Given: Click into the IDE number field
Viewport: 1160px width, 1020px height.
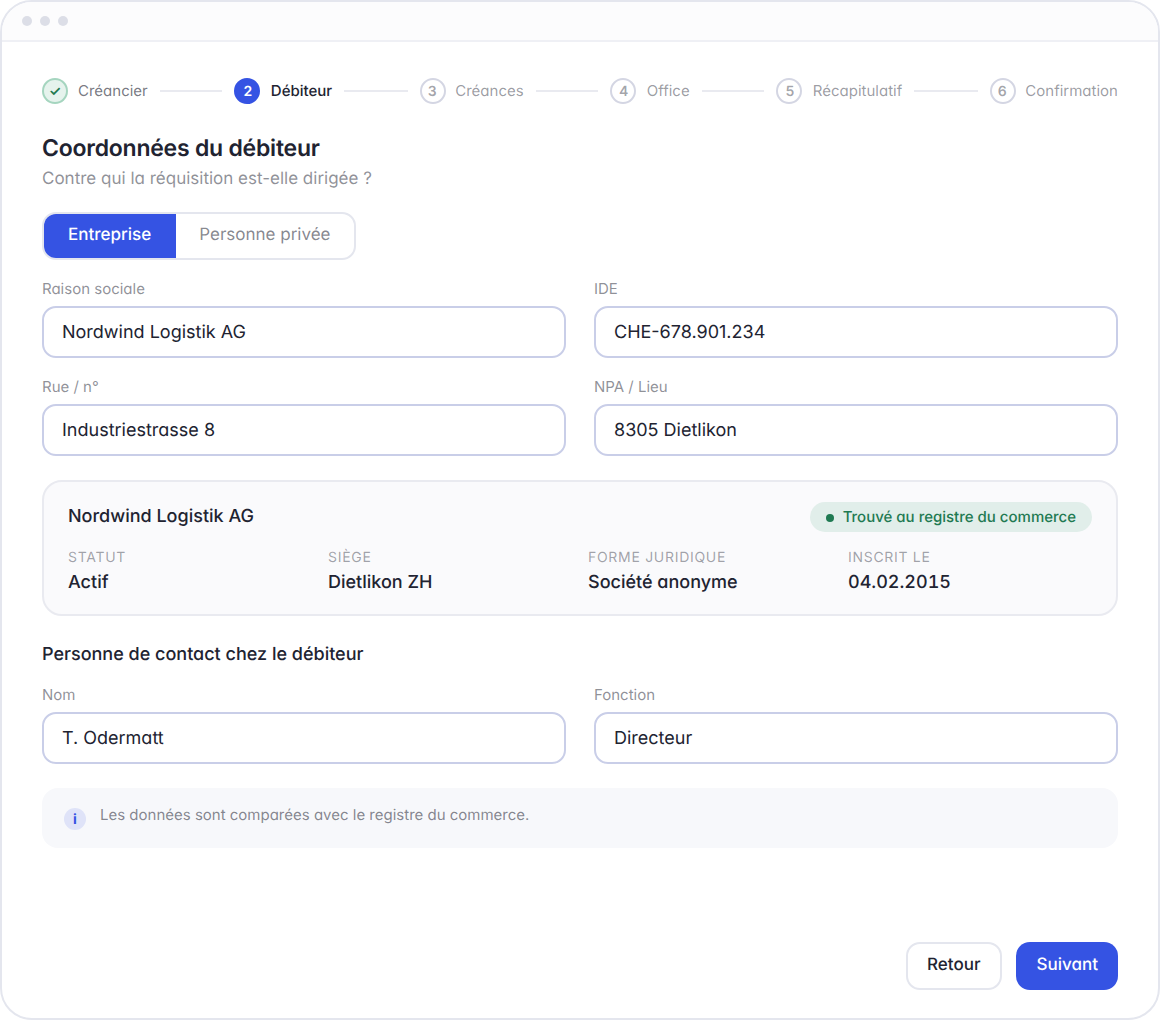Looking at the screenshot, I should pos(855,332).
